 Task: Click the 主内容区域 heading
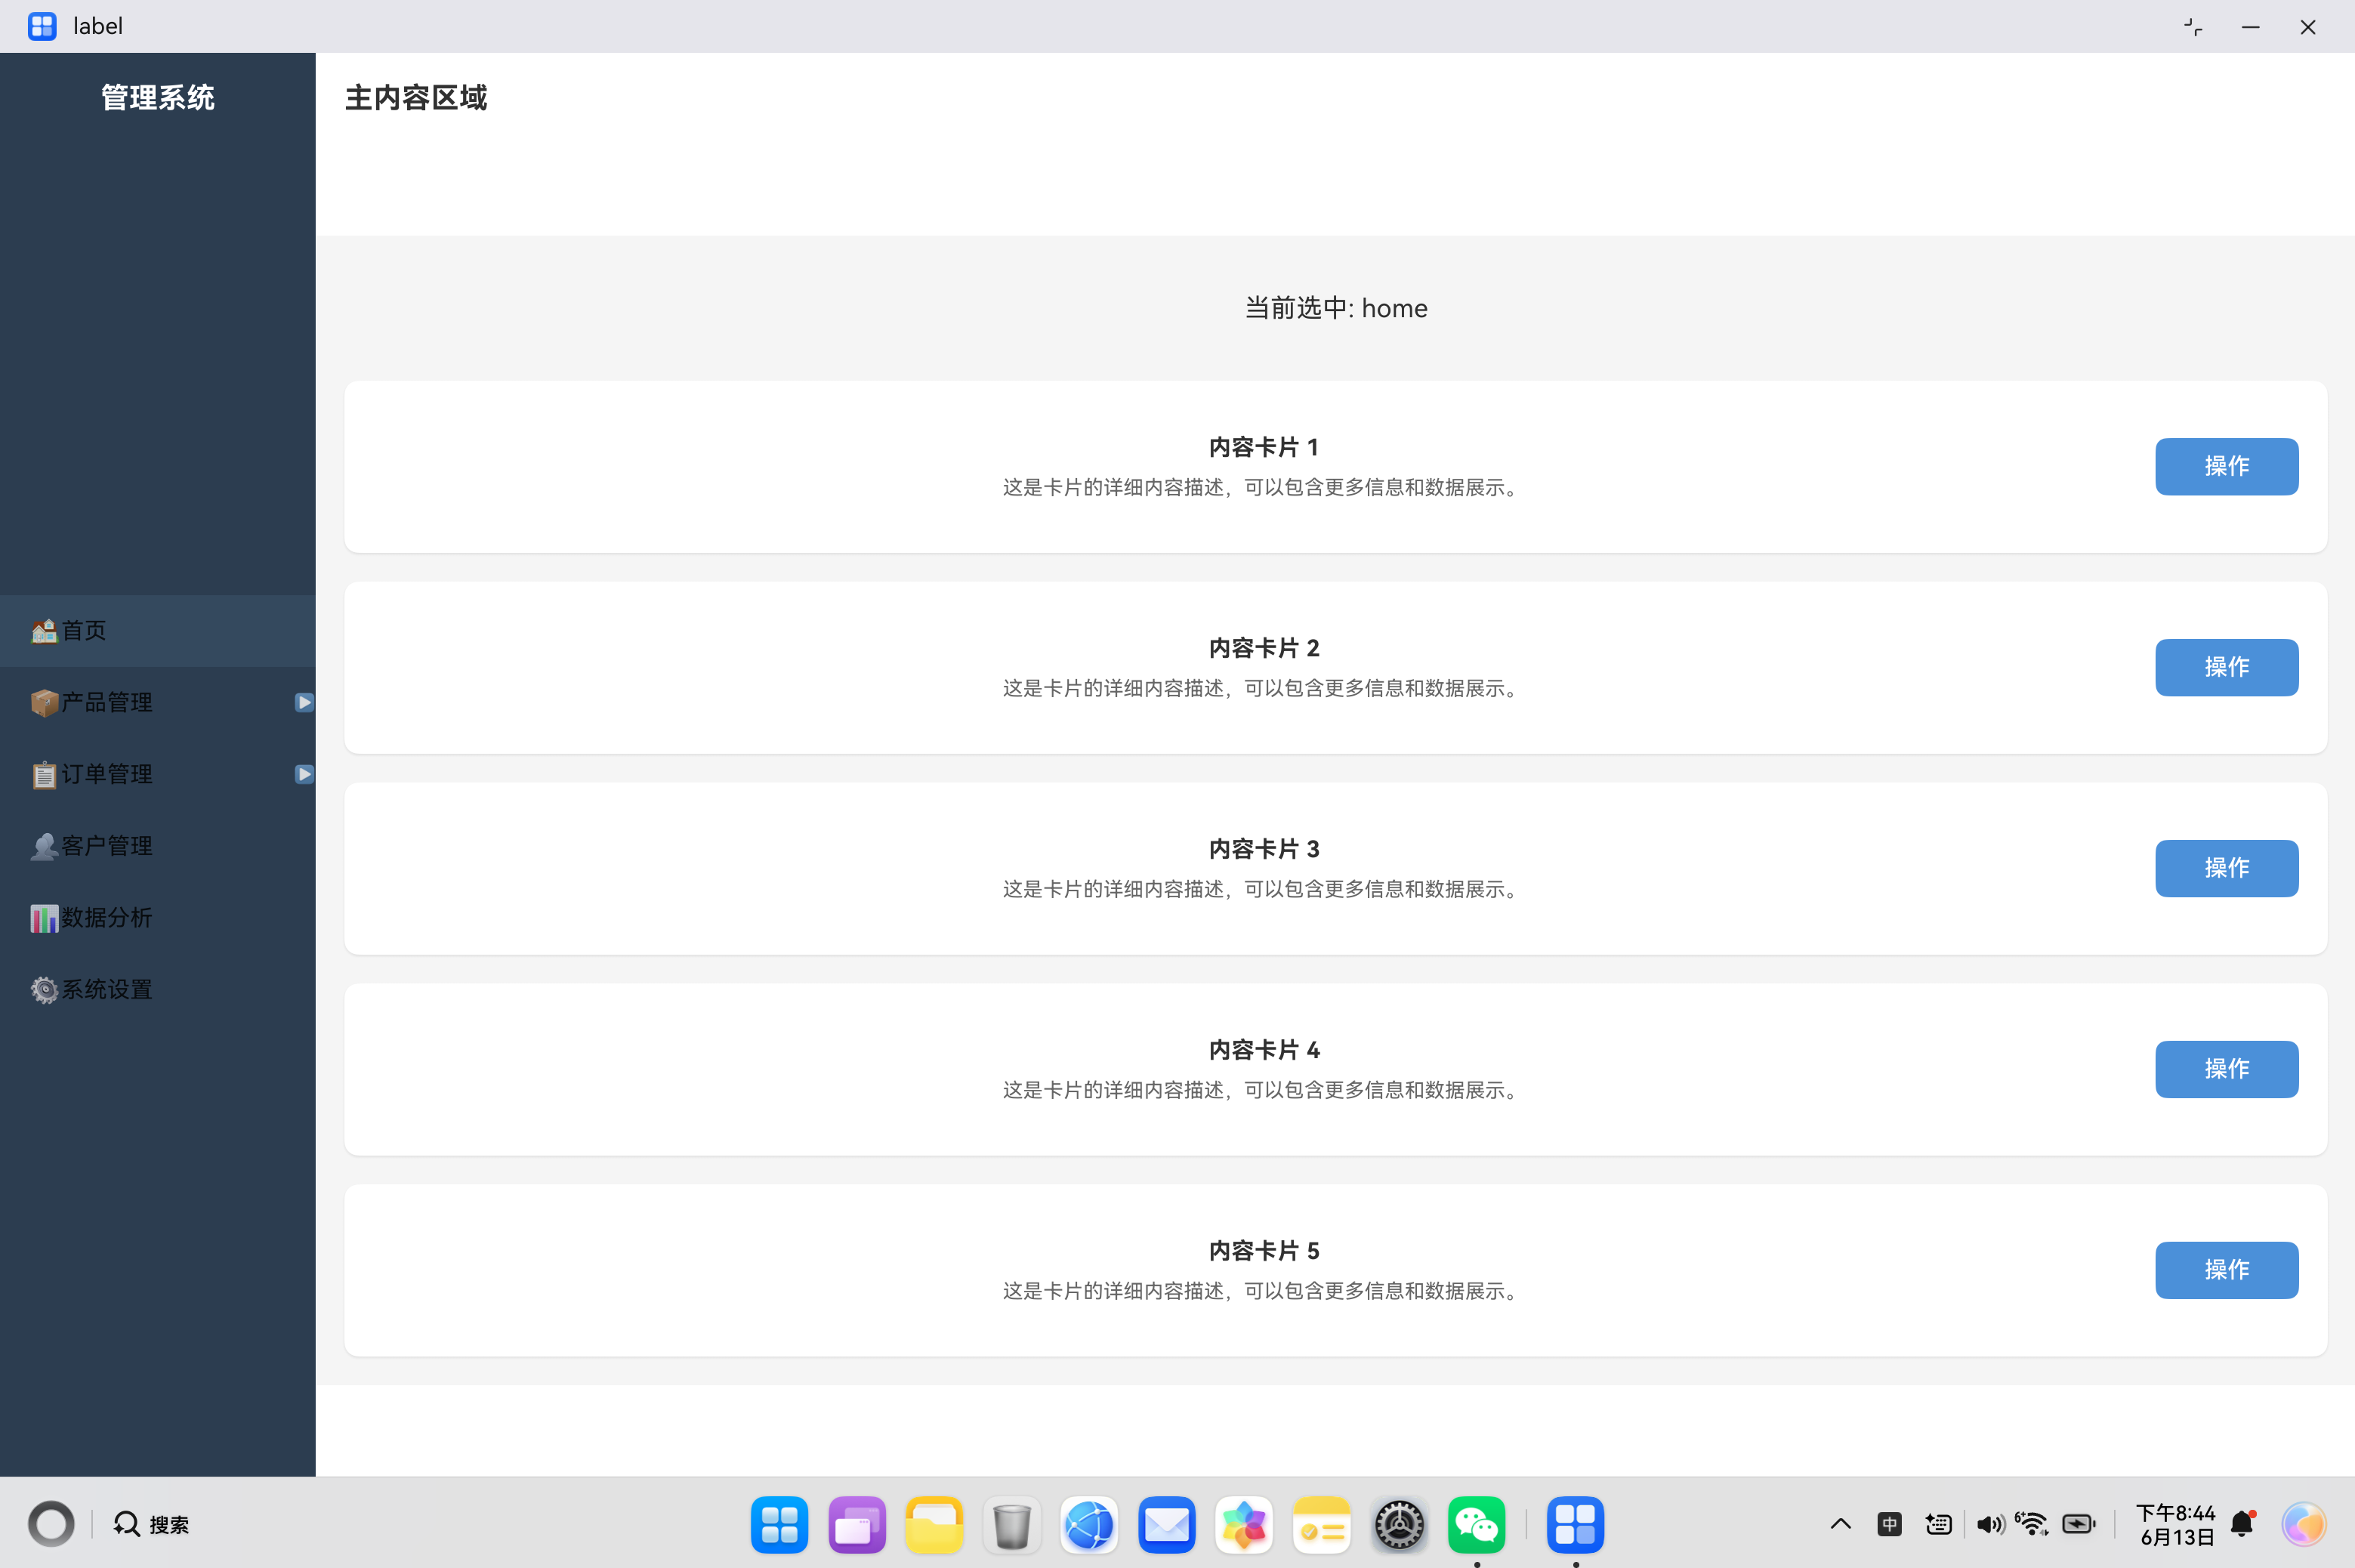416,98
